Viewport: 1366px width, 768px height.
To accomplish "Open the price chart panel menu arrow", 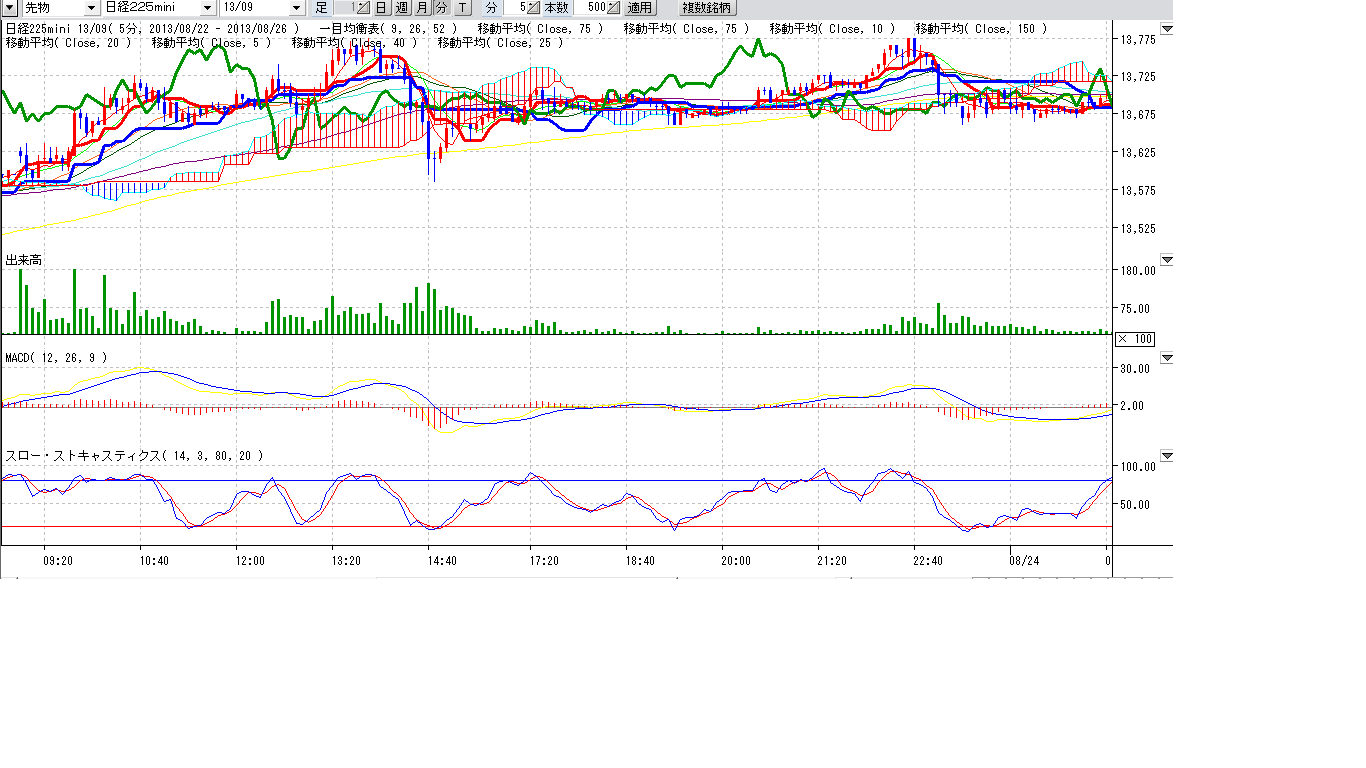I will point(1166,29).
